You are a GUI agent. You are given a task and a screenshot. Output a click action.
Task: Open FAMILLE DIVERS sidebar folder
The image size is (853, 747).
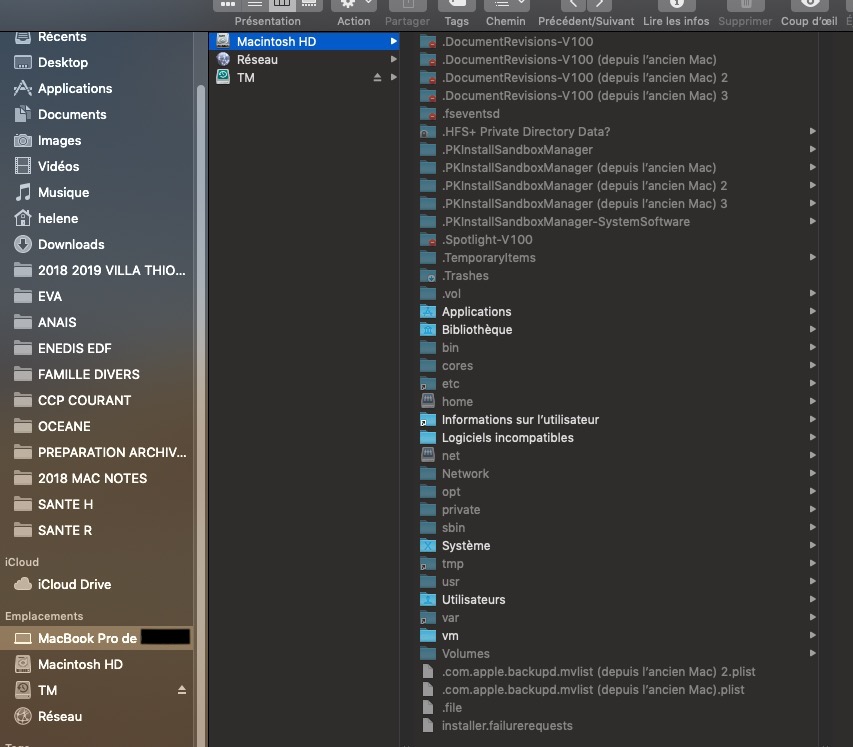[x=96, y=374]
